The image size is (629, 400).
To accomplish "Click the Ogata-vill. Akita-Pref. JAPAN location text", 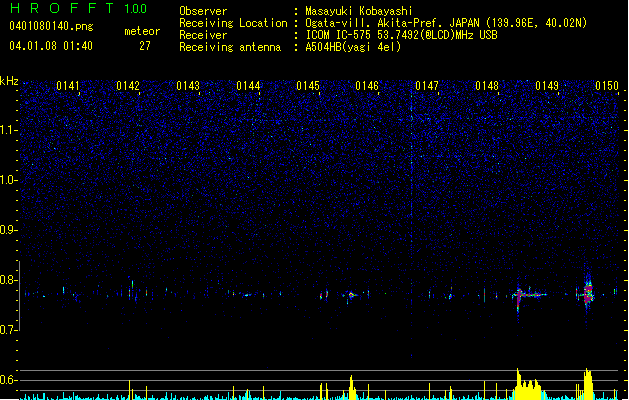I will pos(446,23).
